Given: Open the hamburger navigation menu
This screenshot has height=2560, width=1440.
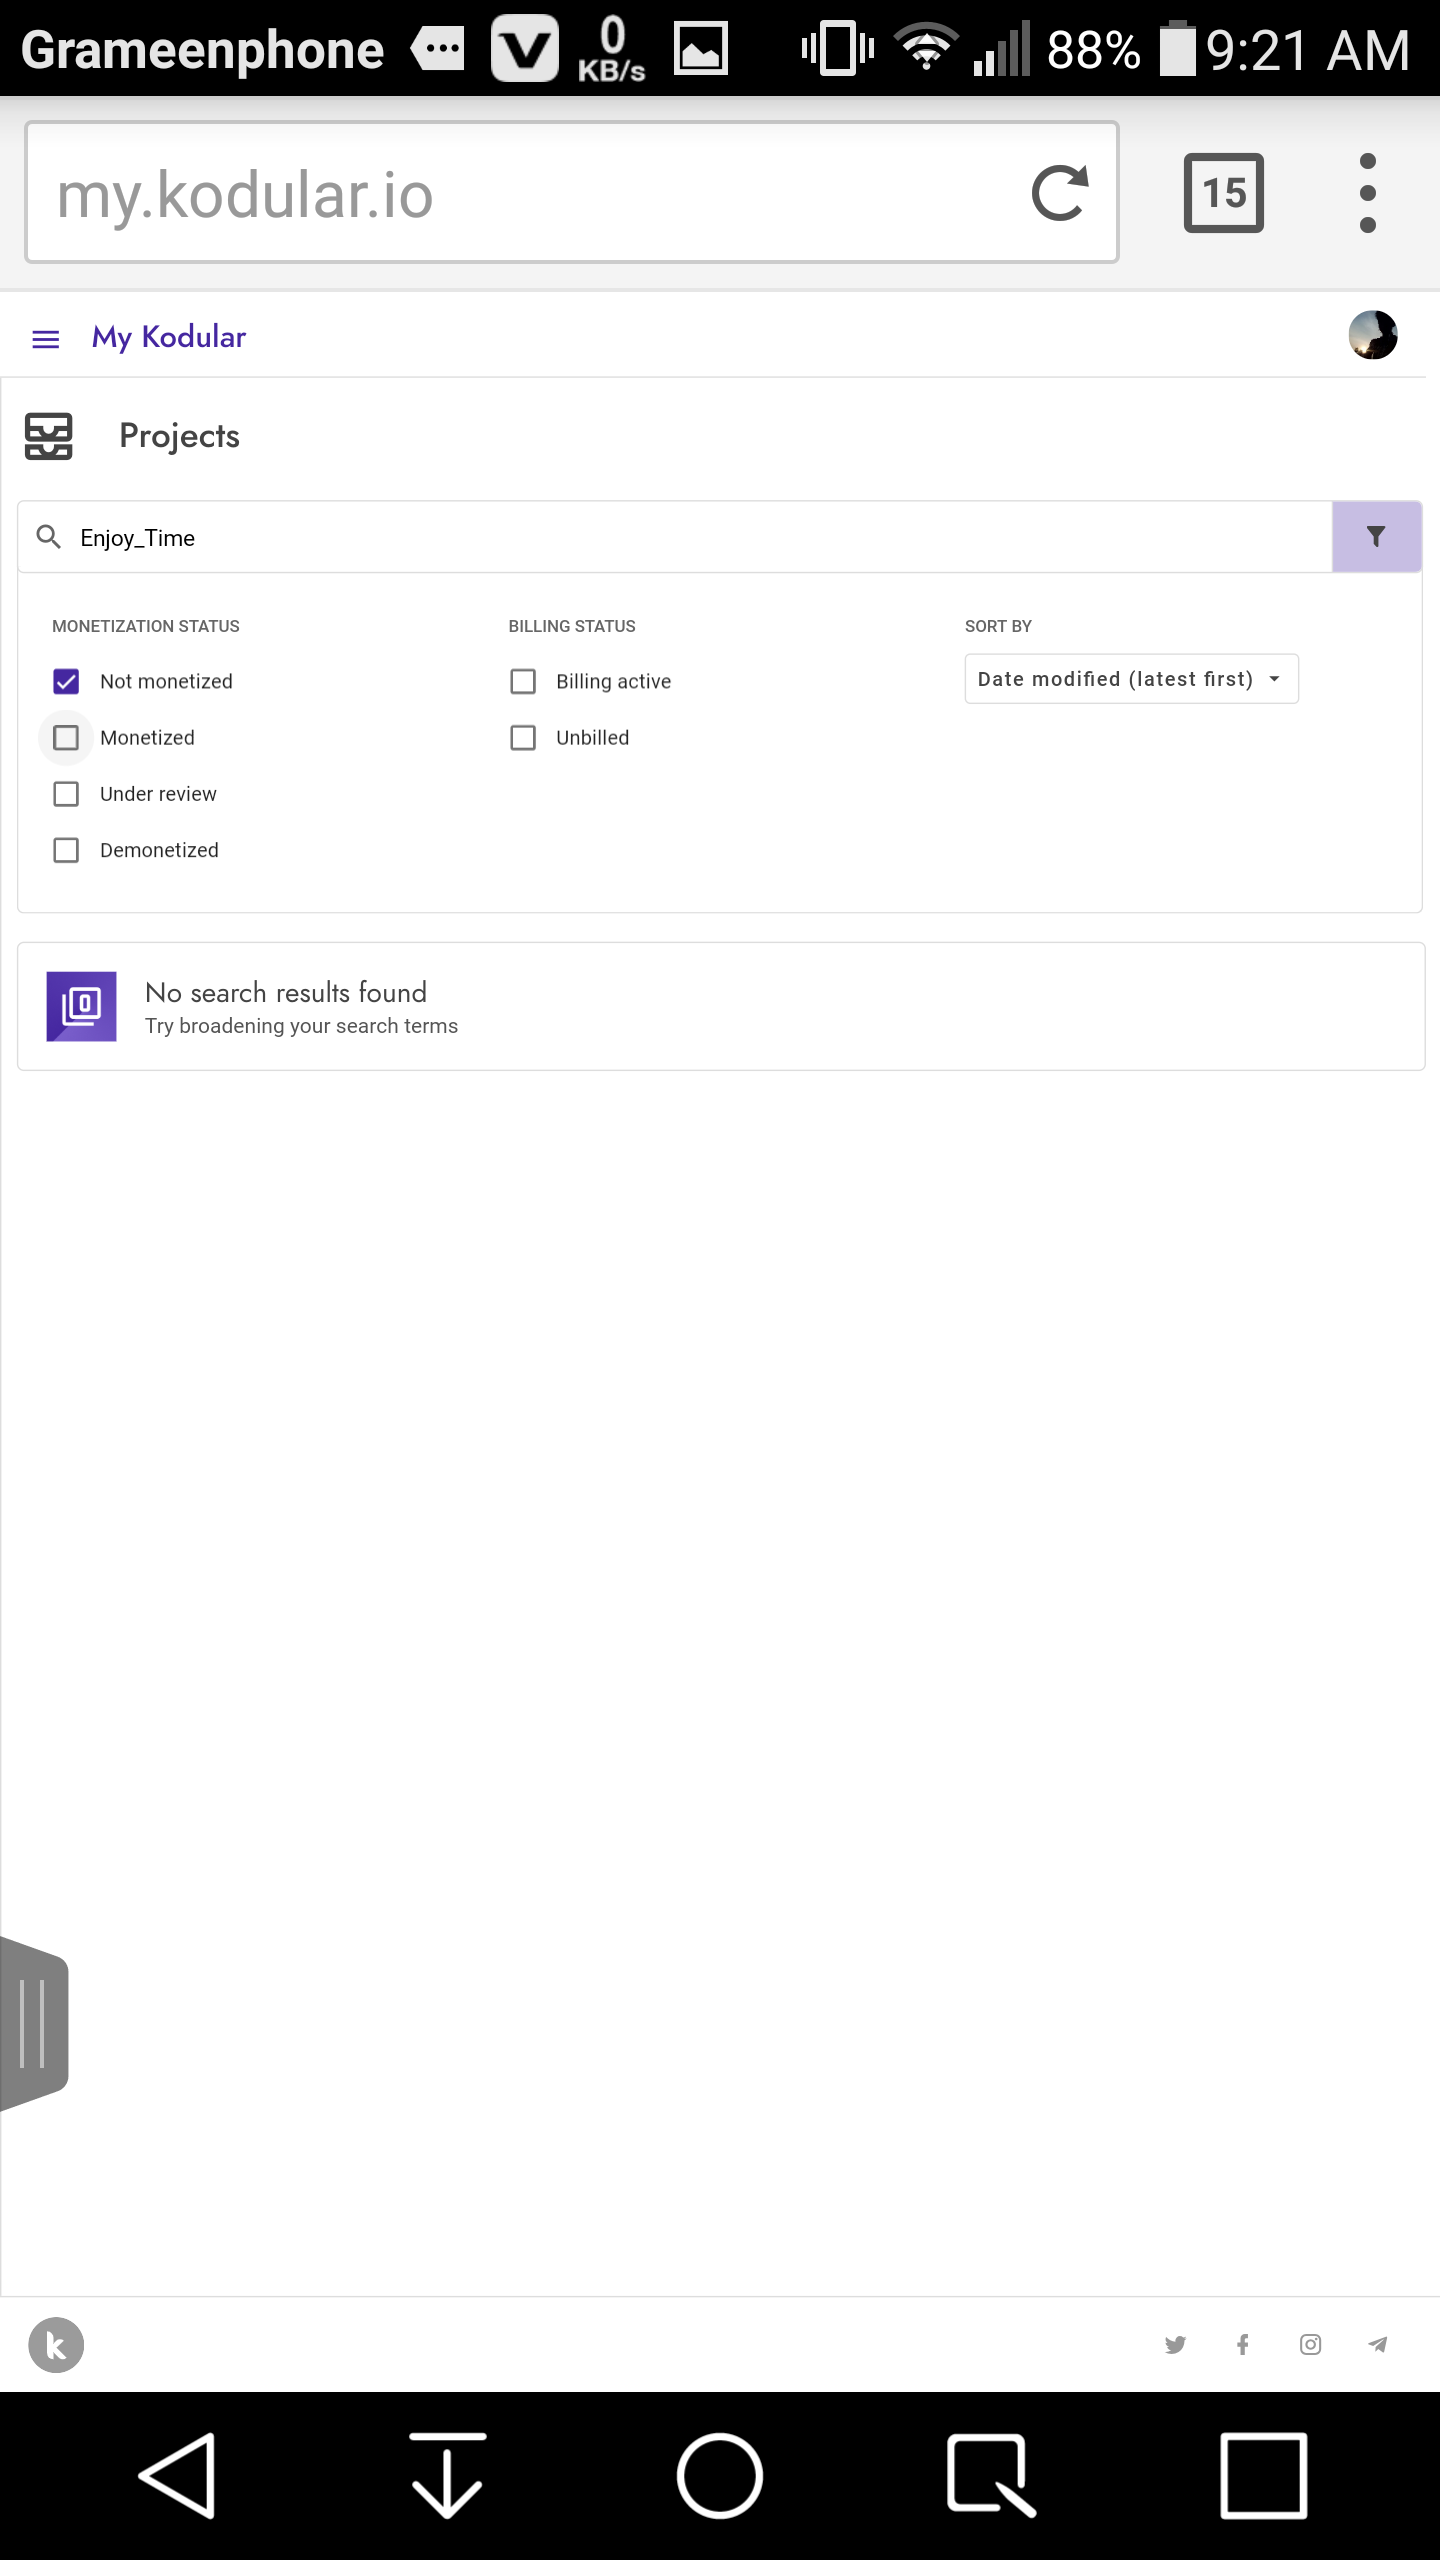Looking at the screenshot, I should point(46,339).
